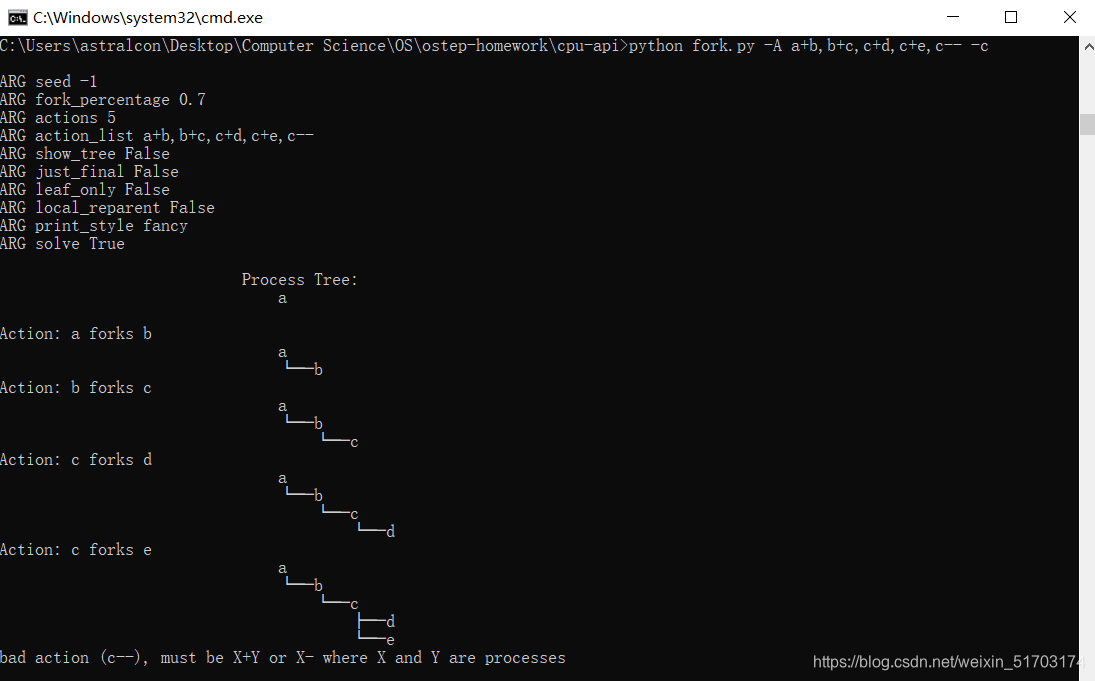Image resolution: width=1095 pixels, height=681 pixels.
Task: Click 'Action: a forks b' line
Action: [76, 334]
